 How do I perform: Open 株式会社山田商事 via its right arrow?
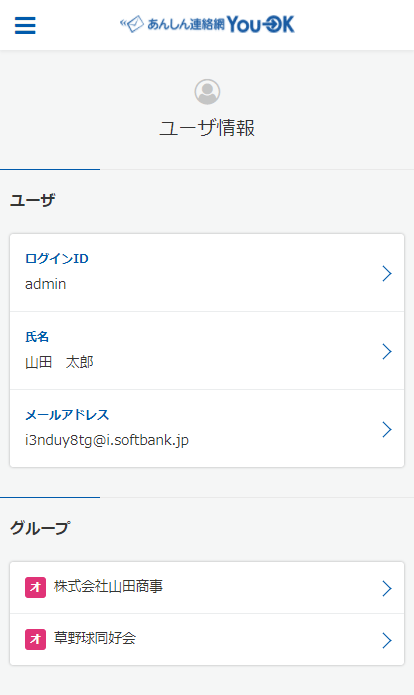point(387,588)
